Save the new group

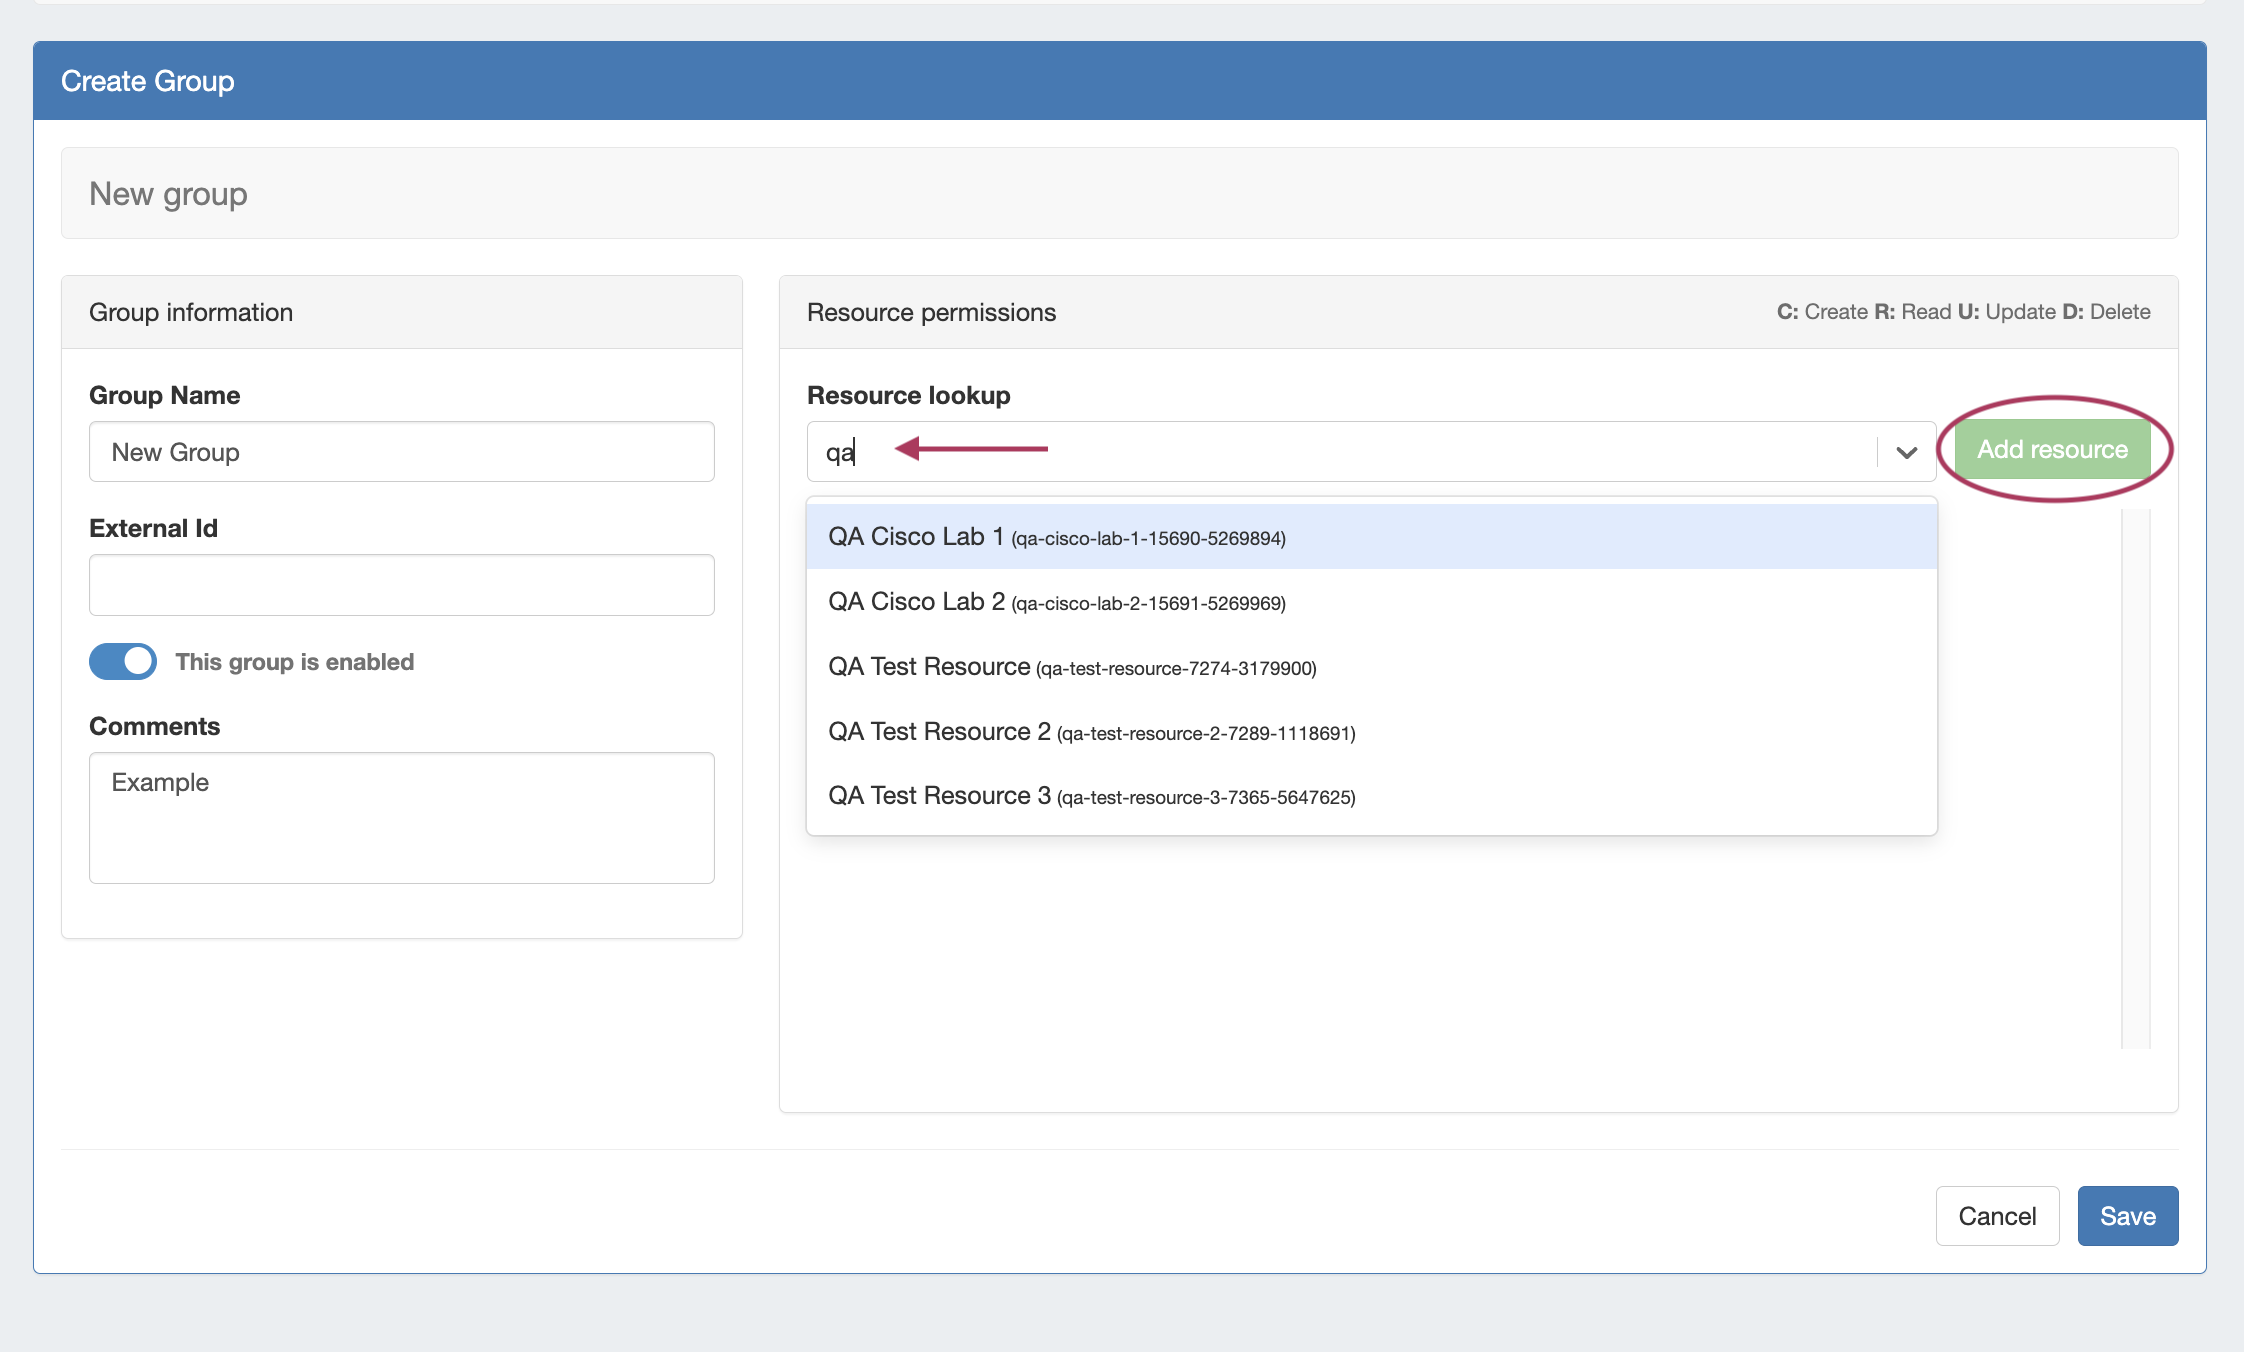point(2127,1216)
